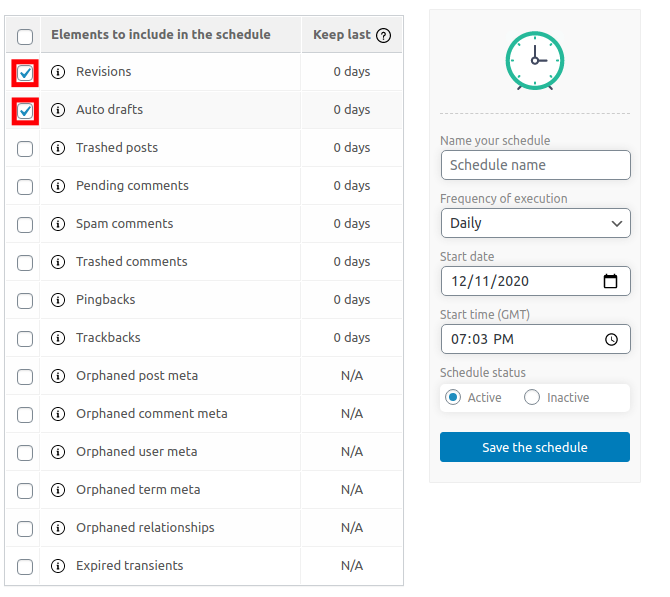Open the calendar picker in Start date

[x=611, y=281]
